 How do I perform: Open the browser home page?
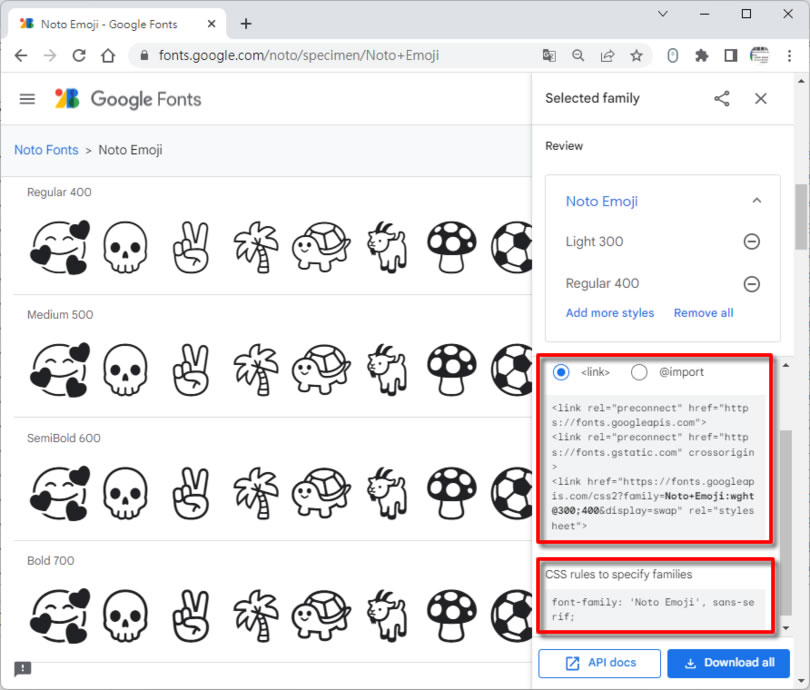coord(108,55)
